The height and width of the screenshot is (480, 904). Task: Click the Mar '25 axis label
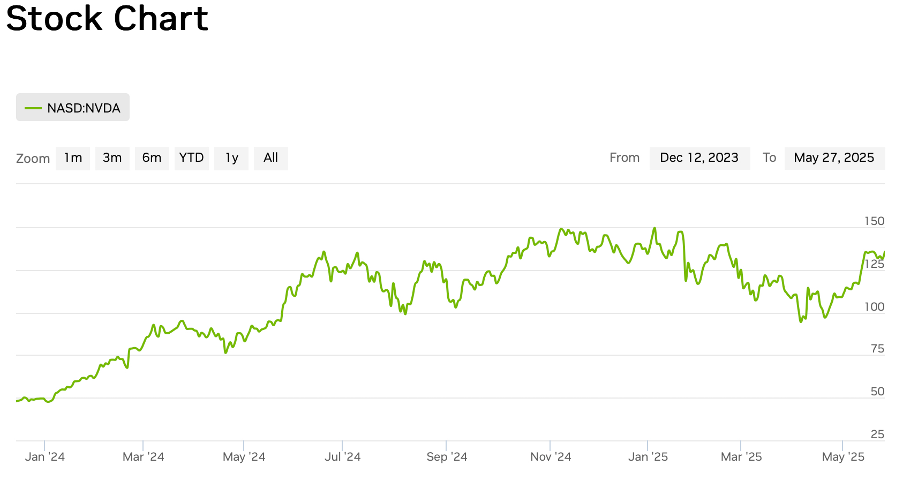(741, 457)
